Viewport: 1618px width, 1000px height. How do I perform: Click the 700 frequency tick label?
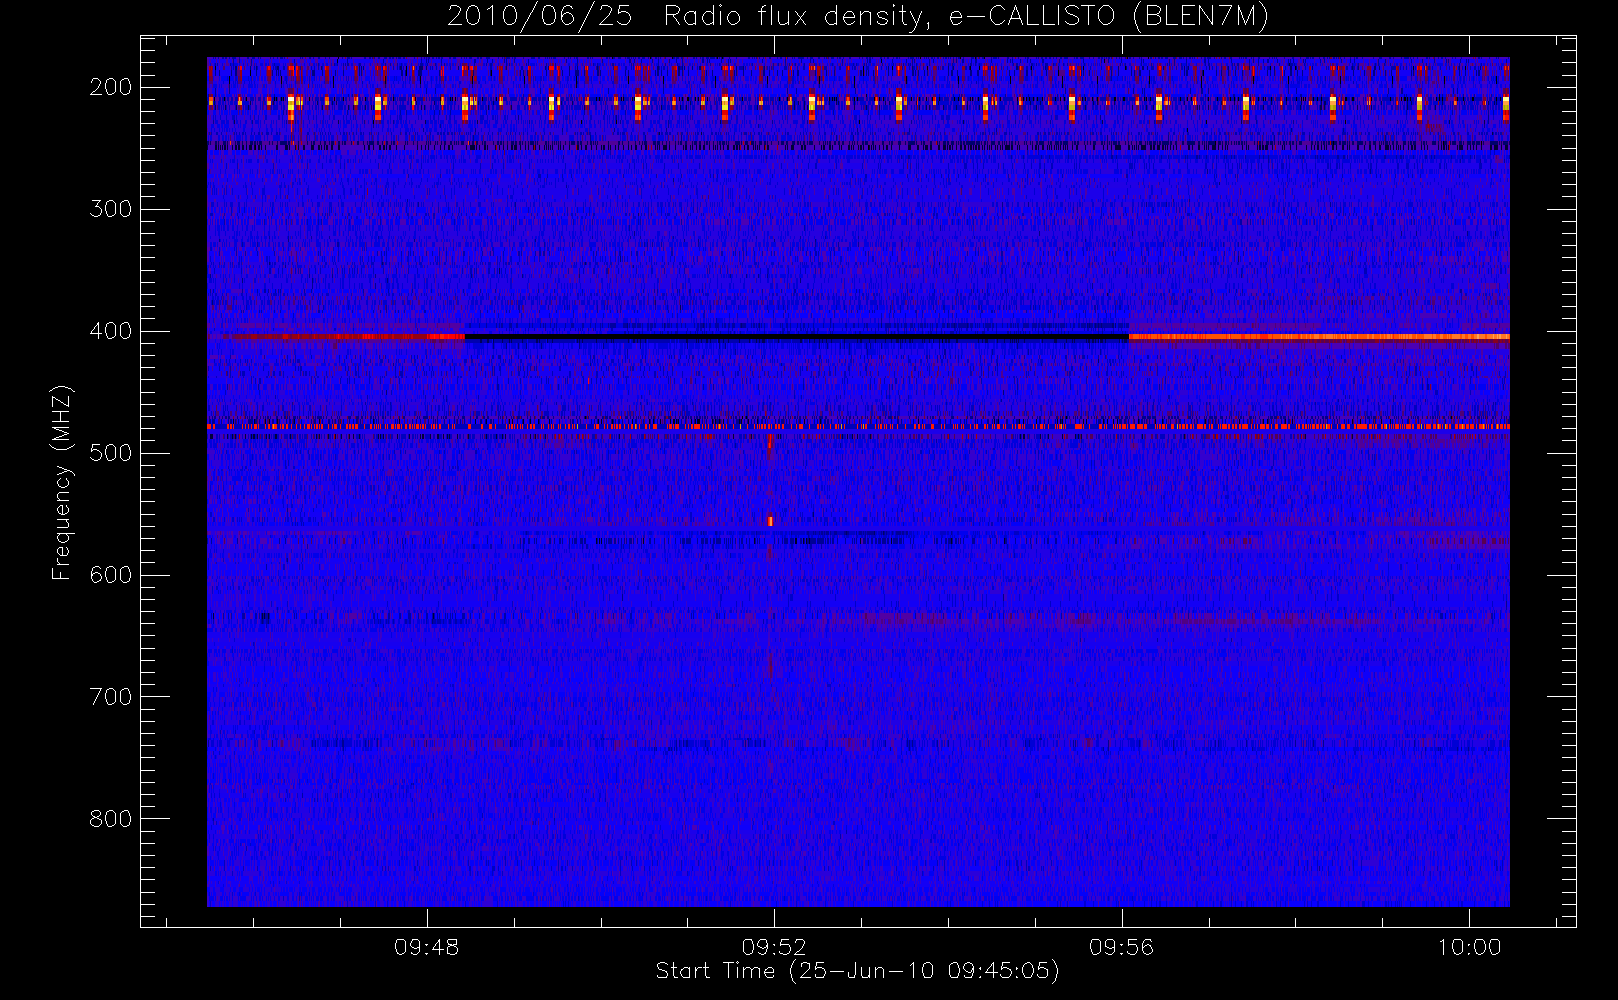click(x=111, y=697)
